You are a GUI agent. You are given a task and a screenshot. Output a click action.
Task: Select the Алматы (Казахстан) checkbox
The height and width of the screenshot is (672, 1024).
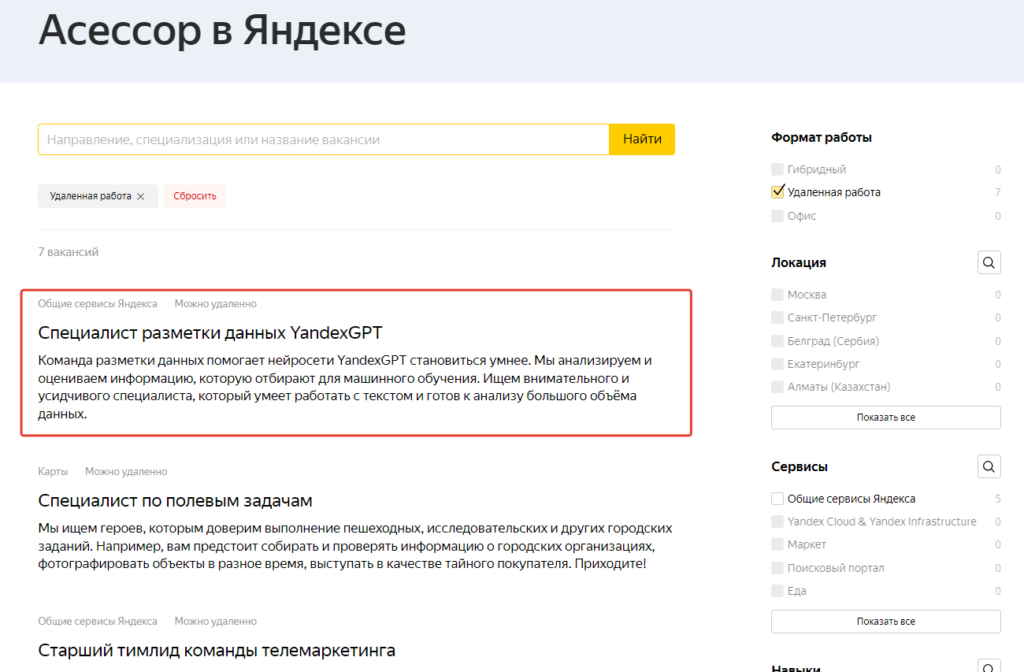pos(777,387)
